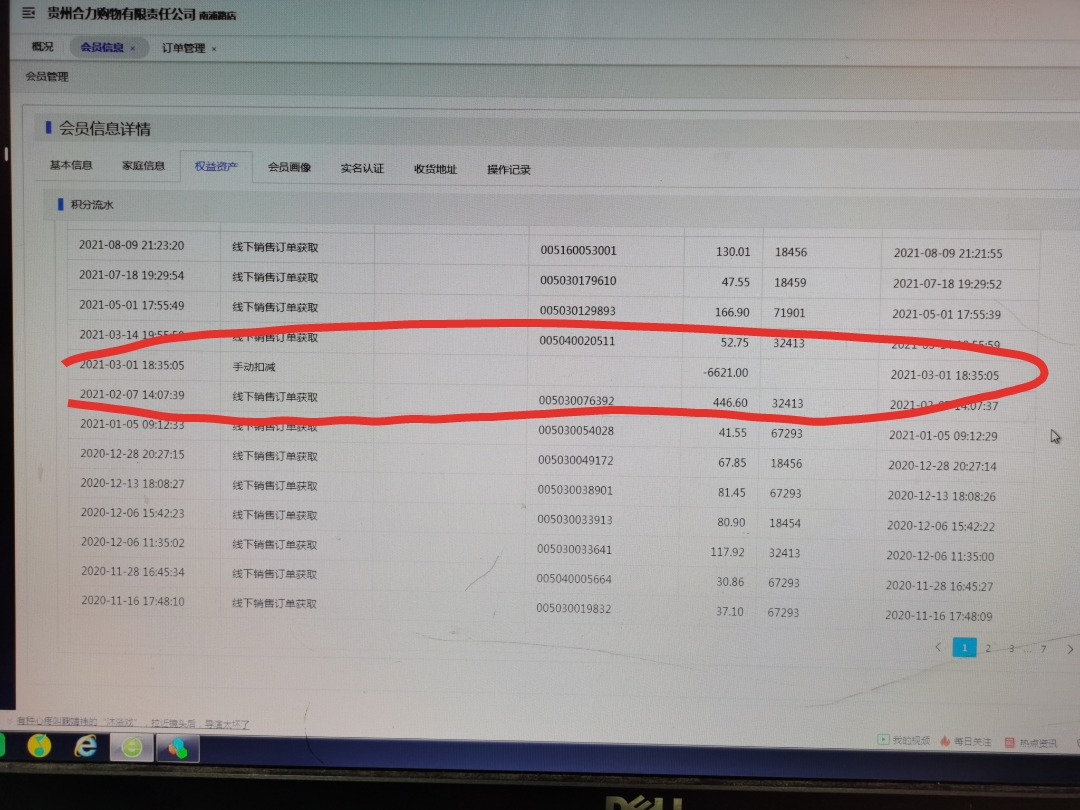
Task: Open Internet Explorer from the taskbar
Action: click(86, 746)
